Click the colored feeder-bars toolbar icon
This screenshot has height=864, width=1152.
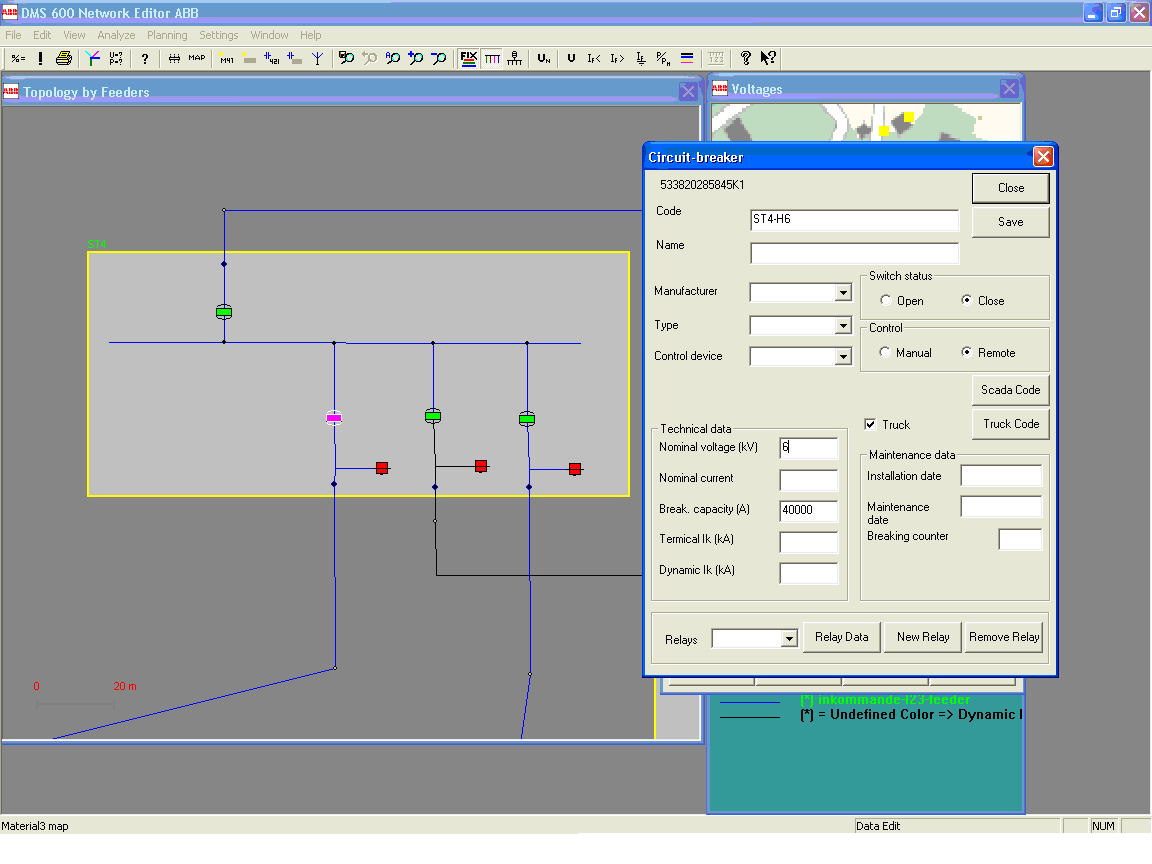pos(492,58)
